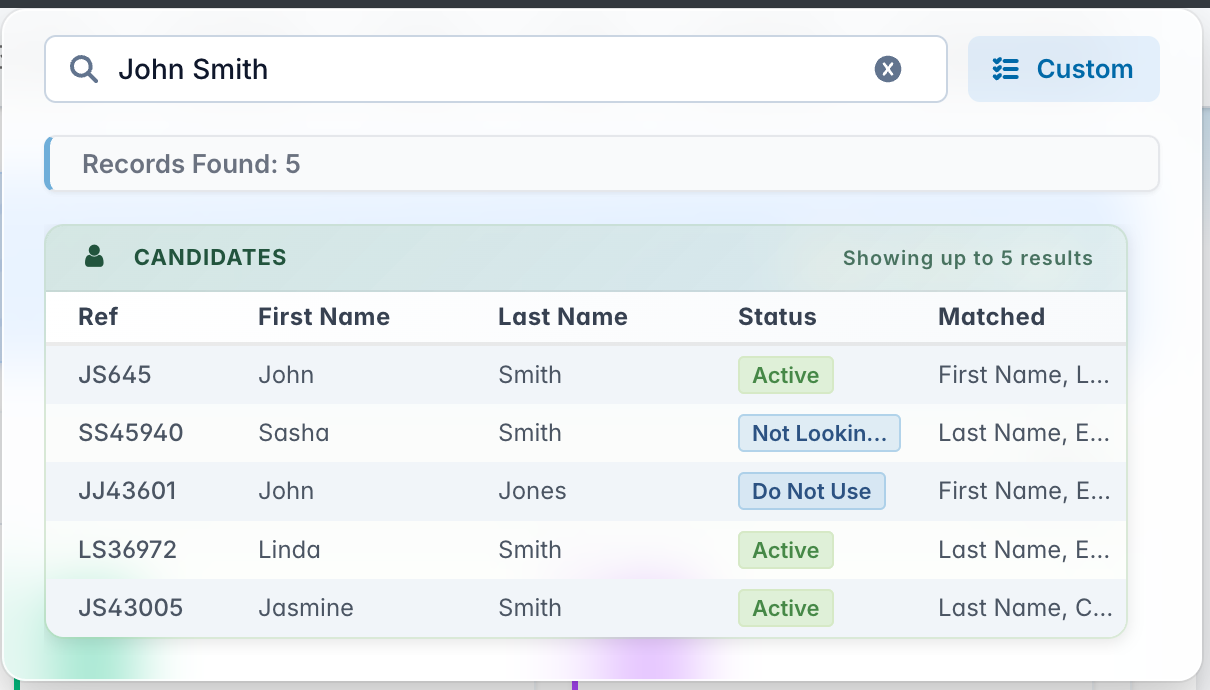This screenshot has height=690, width=1210.
Task: Click Matched value in JS645 row
Action: click(x=1024, y=375)
